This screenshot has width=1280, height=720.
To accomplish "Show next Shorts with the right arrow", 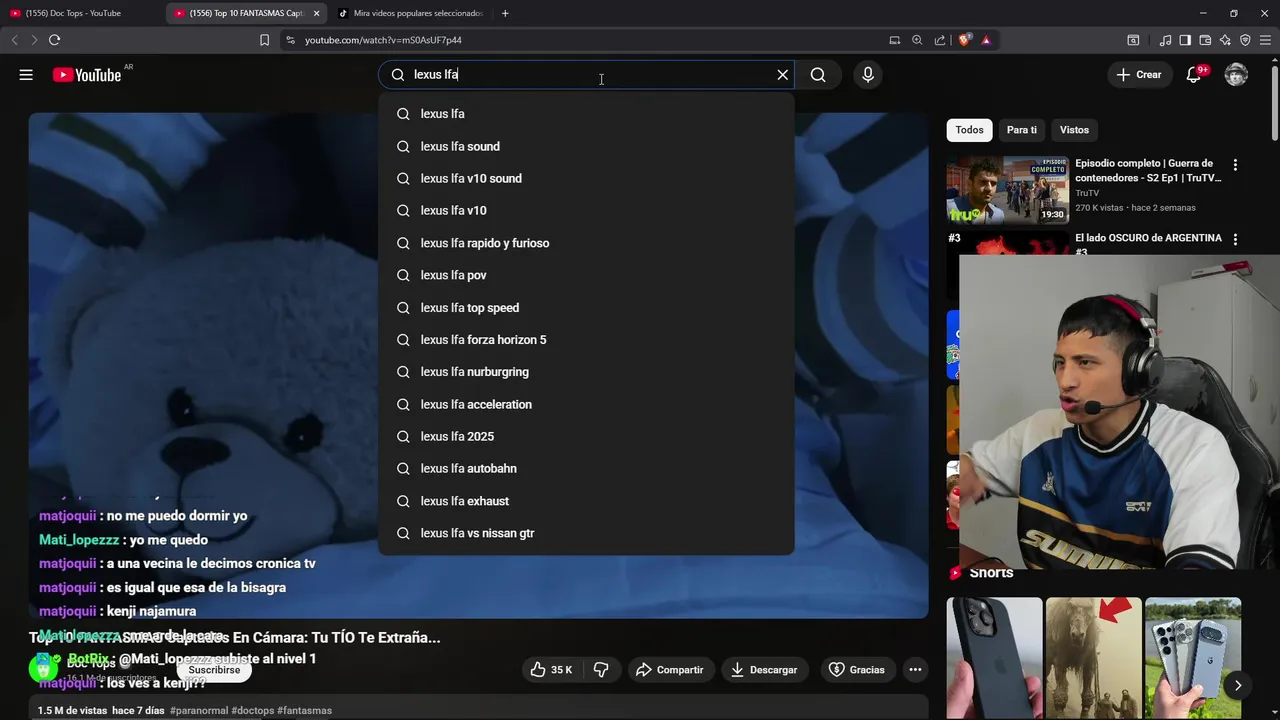I will pos(1237,685).
